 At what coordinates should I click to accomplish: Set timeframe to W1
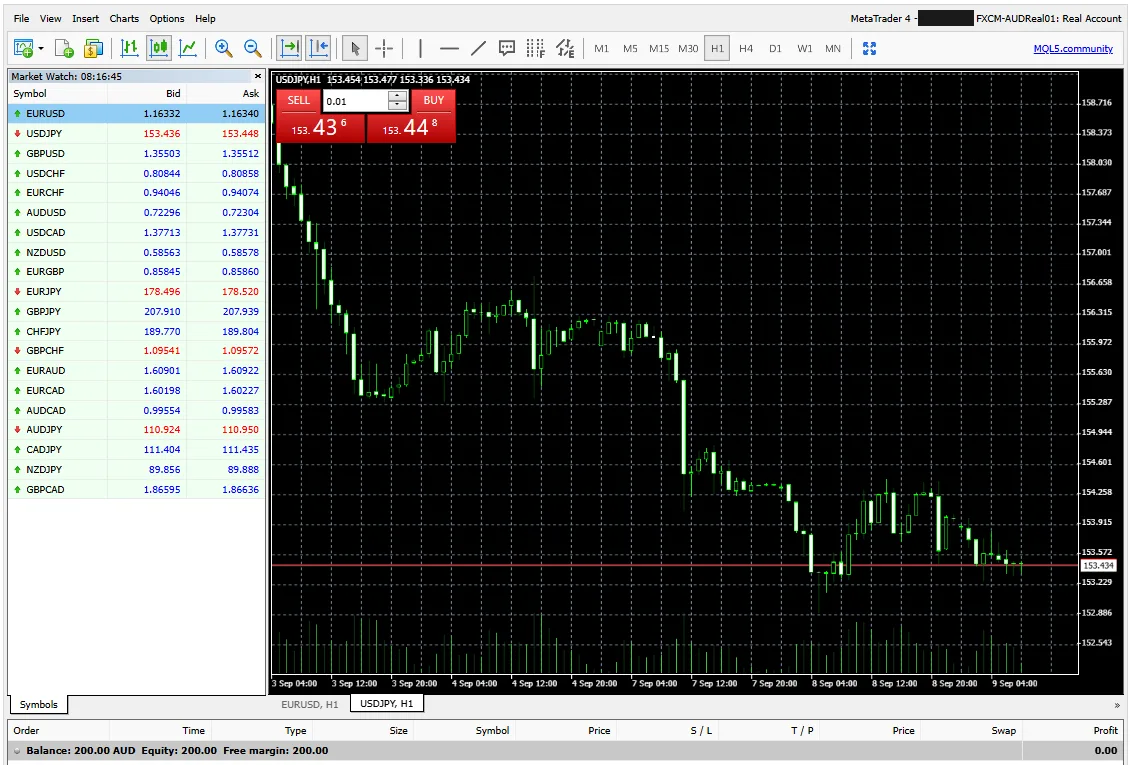(x=804, y=48)
